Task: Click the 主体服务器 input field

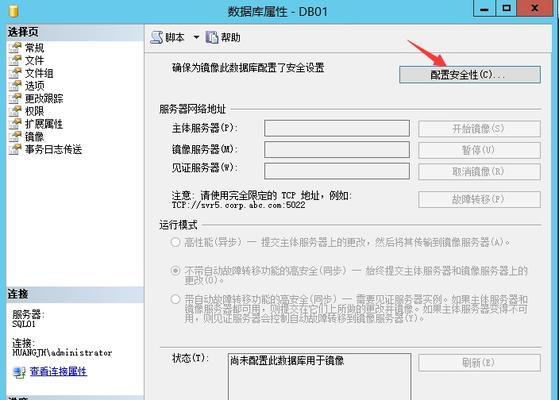Action: 337,128
